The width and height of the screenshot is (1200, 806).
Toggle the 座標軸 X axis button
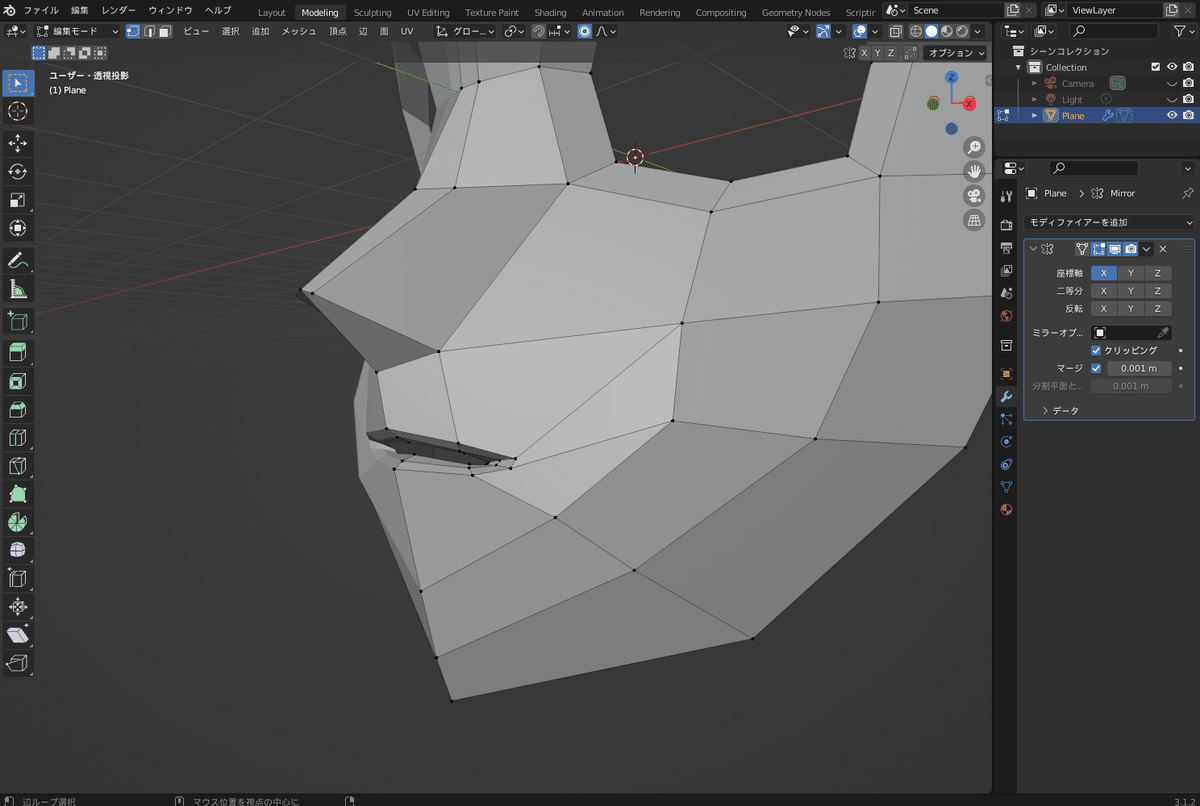(x=1103, y=273)
